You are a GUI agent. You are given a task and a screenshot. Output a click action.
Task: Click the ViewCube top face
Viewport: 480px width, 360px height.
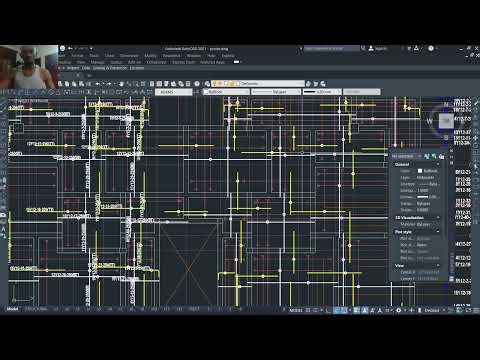pos(446,121)
